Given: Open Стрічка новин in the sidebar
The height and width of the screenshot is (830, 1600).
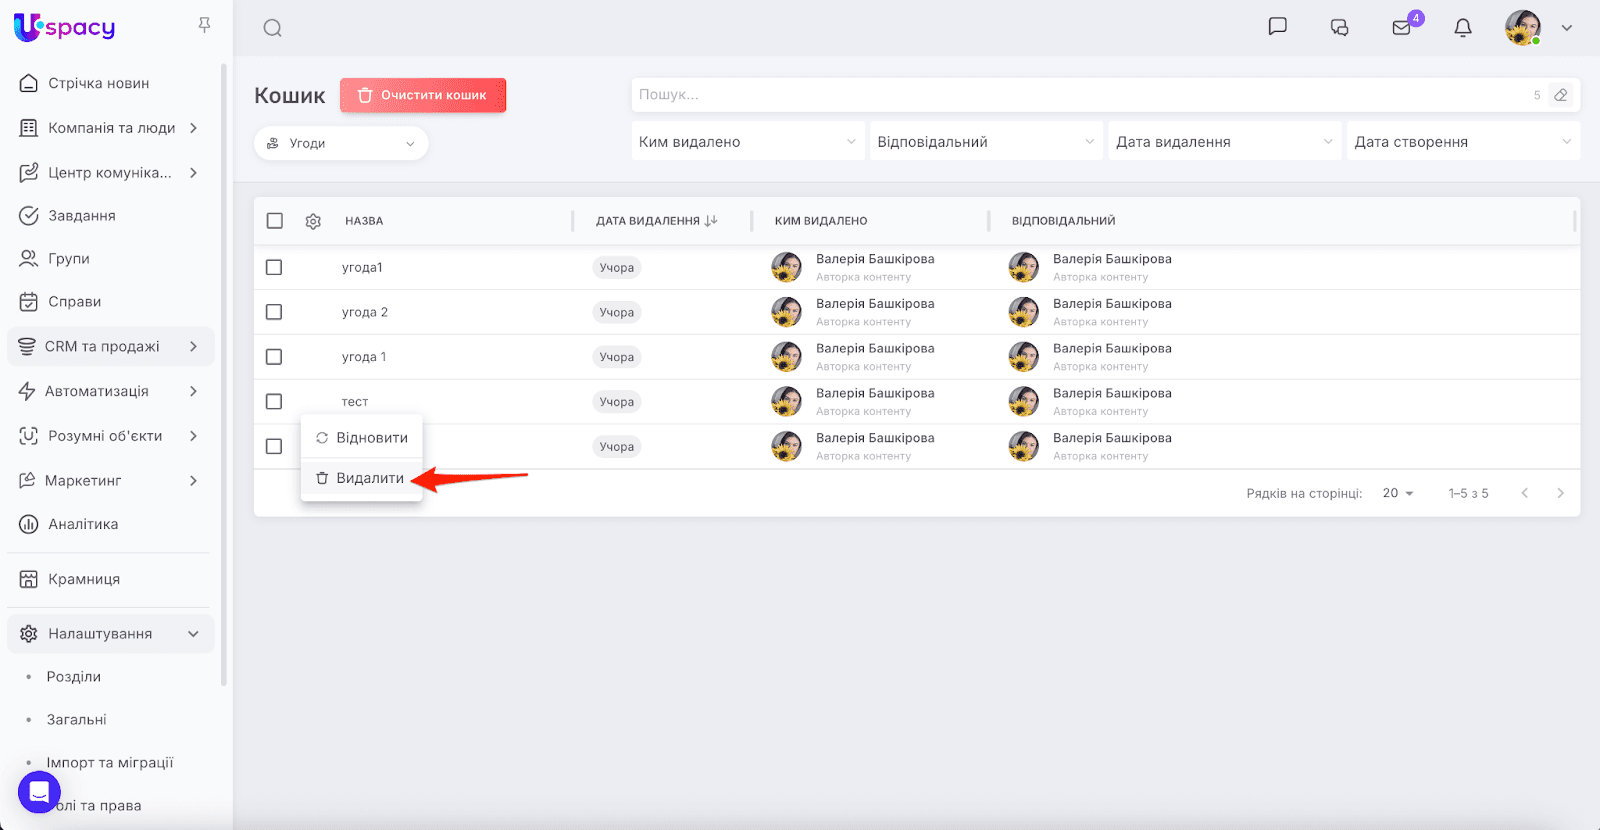Looking at the screenshot, I should coord(98,83).
